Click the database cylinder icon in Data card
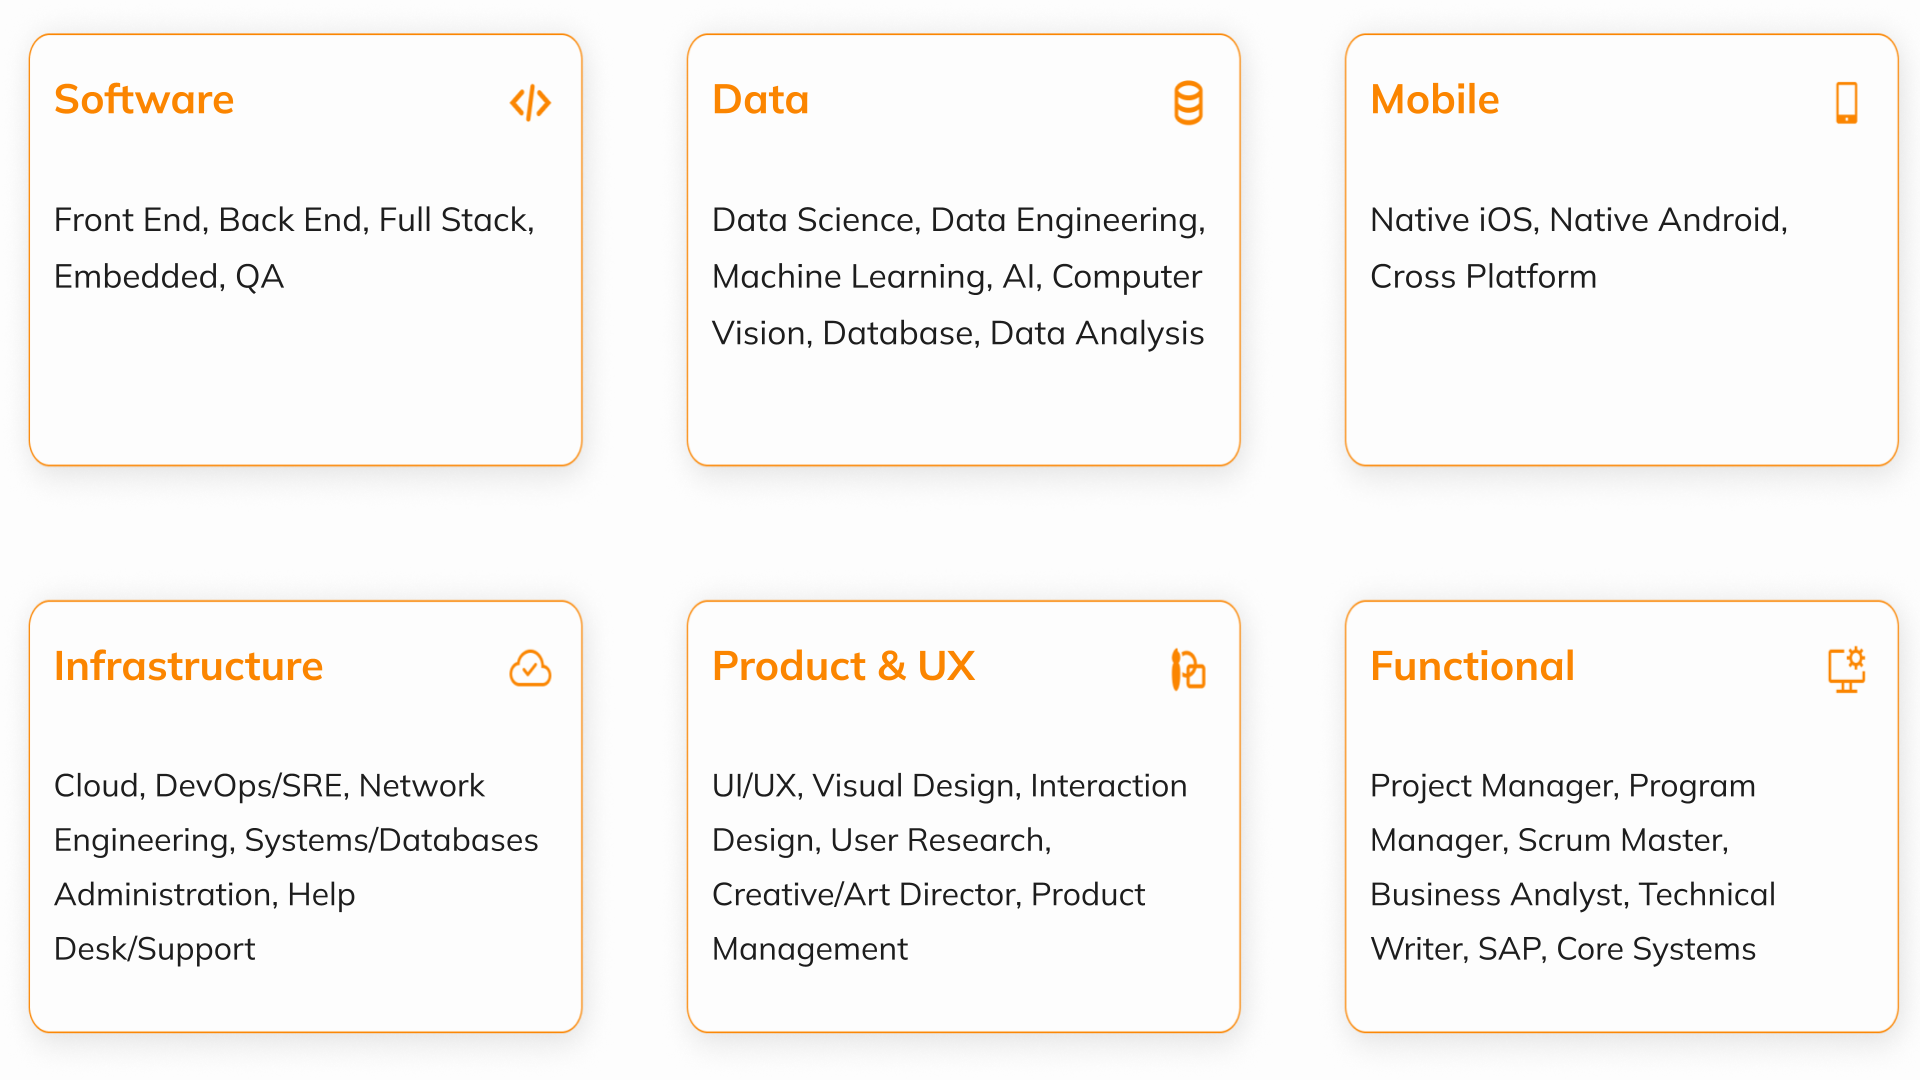 (x=1188, y=102)
